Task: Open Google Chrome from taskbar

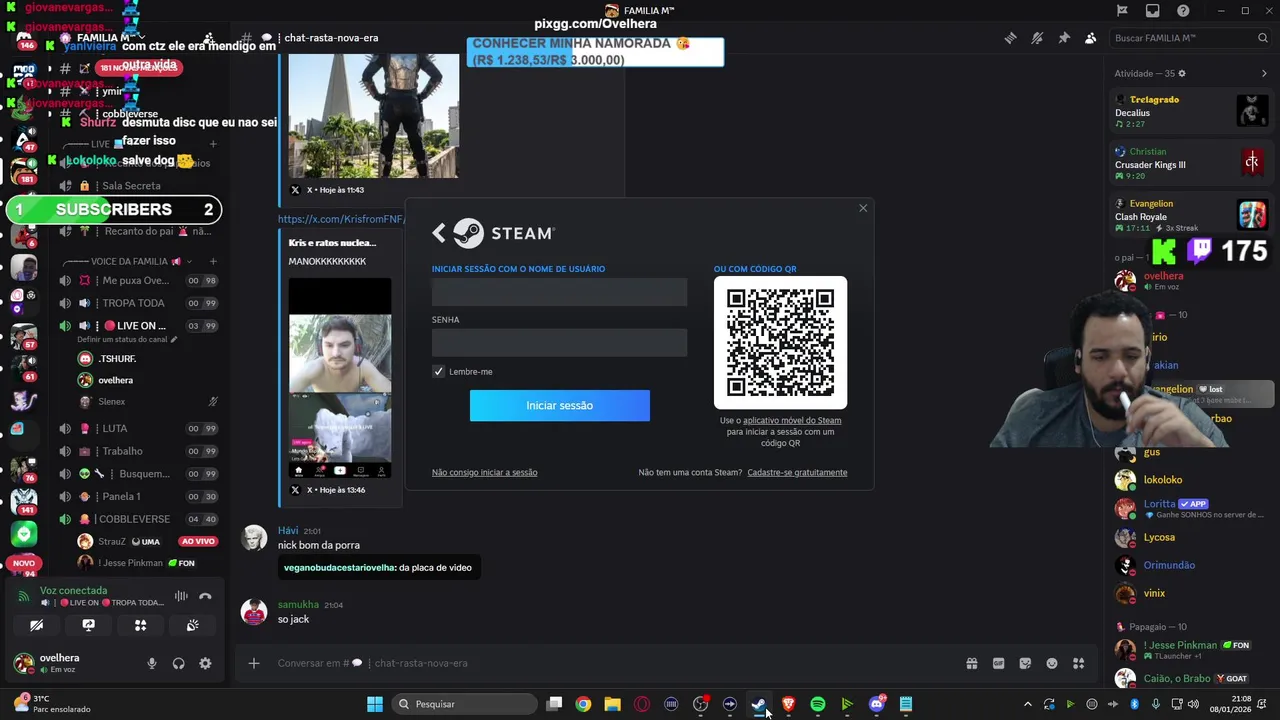Action: [583, 704]
